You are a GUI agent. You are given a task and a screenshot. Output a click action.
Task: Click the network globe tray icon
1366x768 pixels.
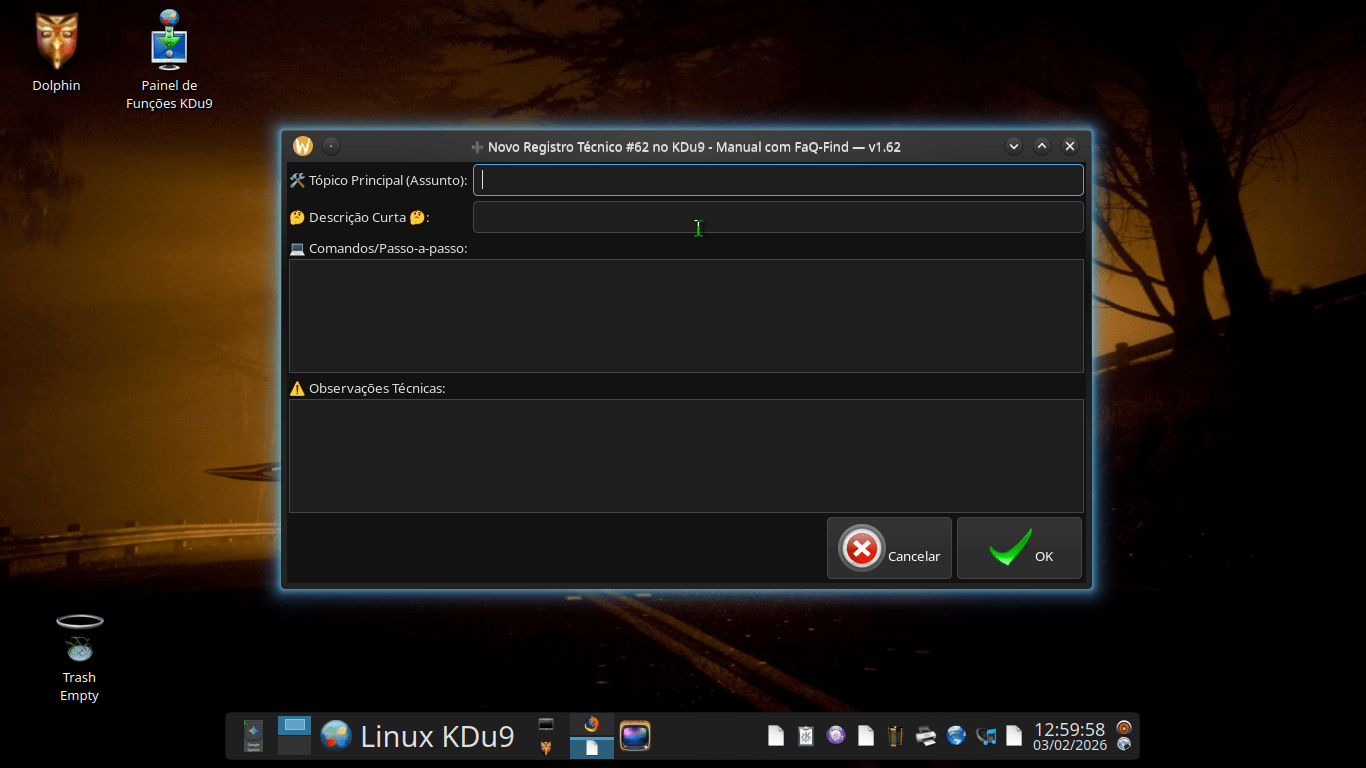click(x=956, y=736)
